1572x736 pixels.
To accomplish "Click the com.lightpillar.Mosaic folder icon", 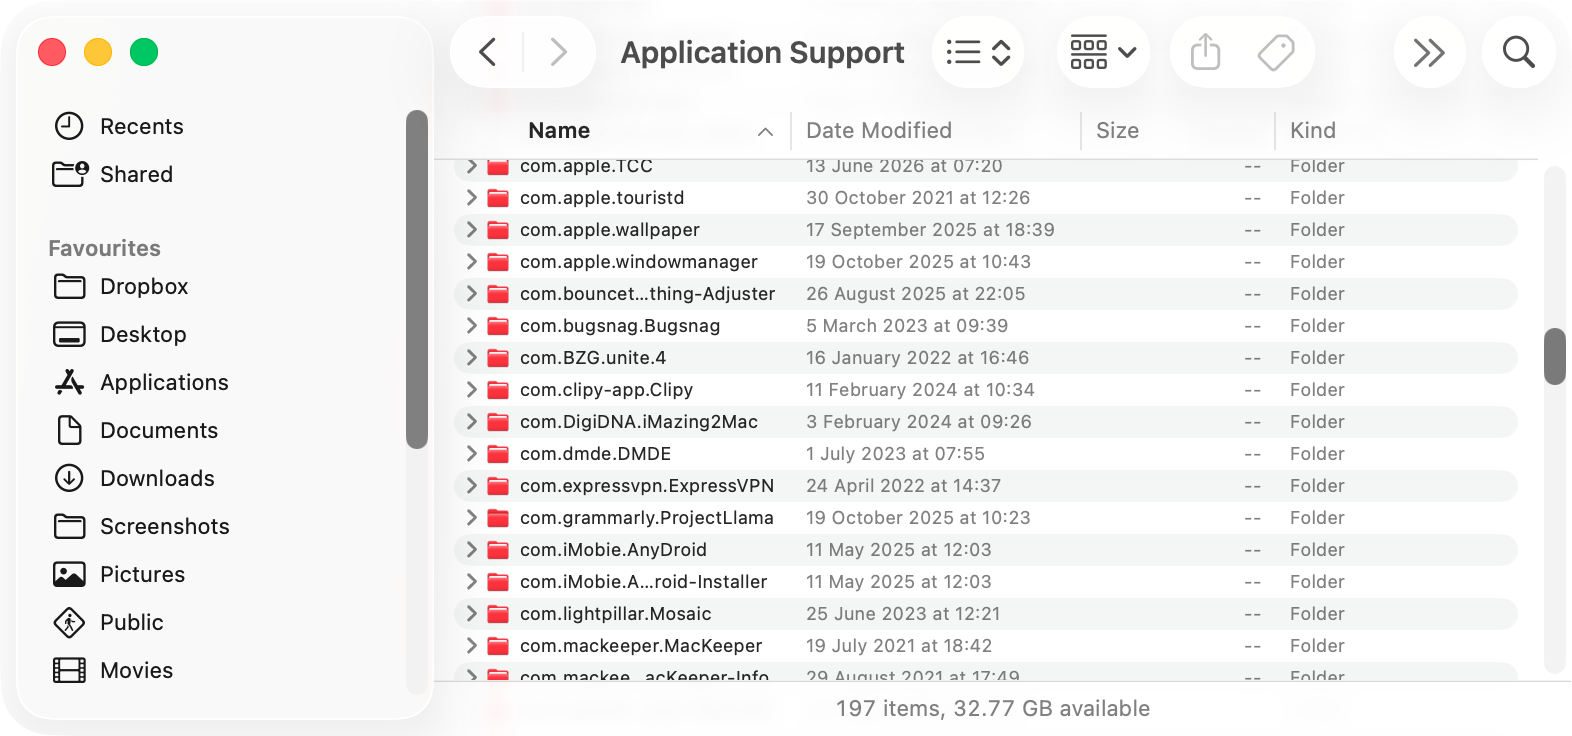I will click(498, 614).
